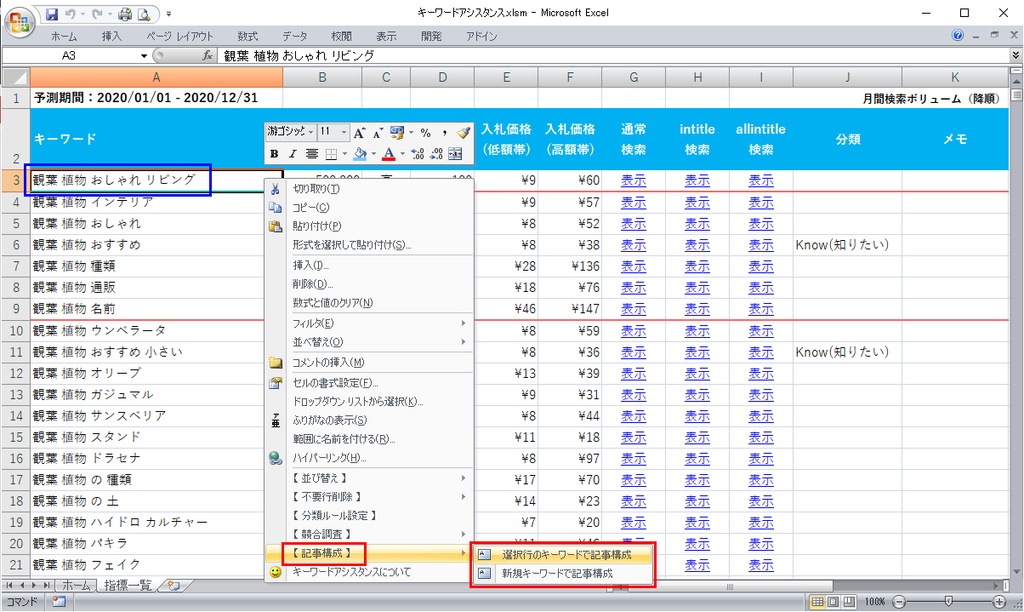Select the format painter brush
Image resolution: width=1024 pixels, height=612 pixels.
tap(463, 133)
